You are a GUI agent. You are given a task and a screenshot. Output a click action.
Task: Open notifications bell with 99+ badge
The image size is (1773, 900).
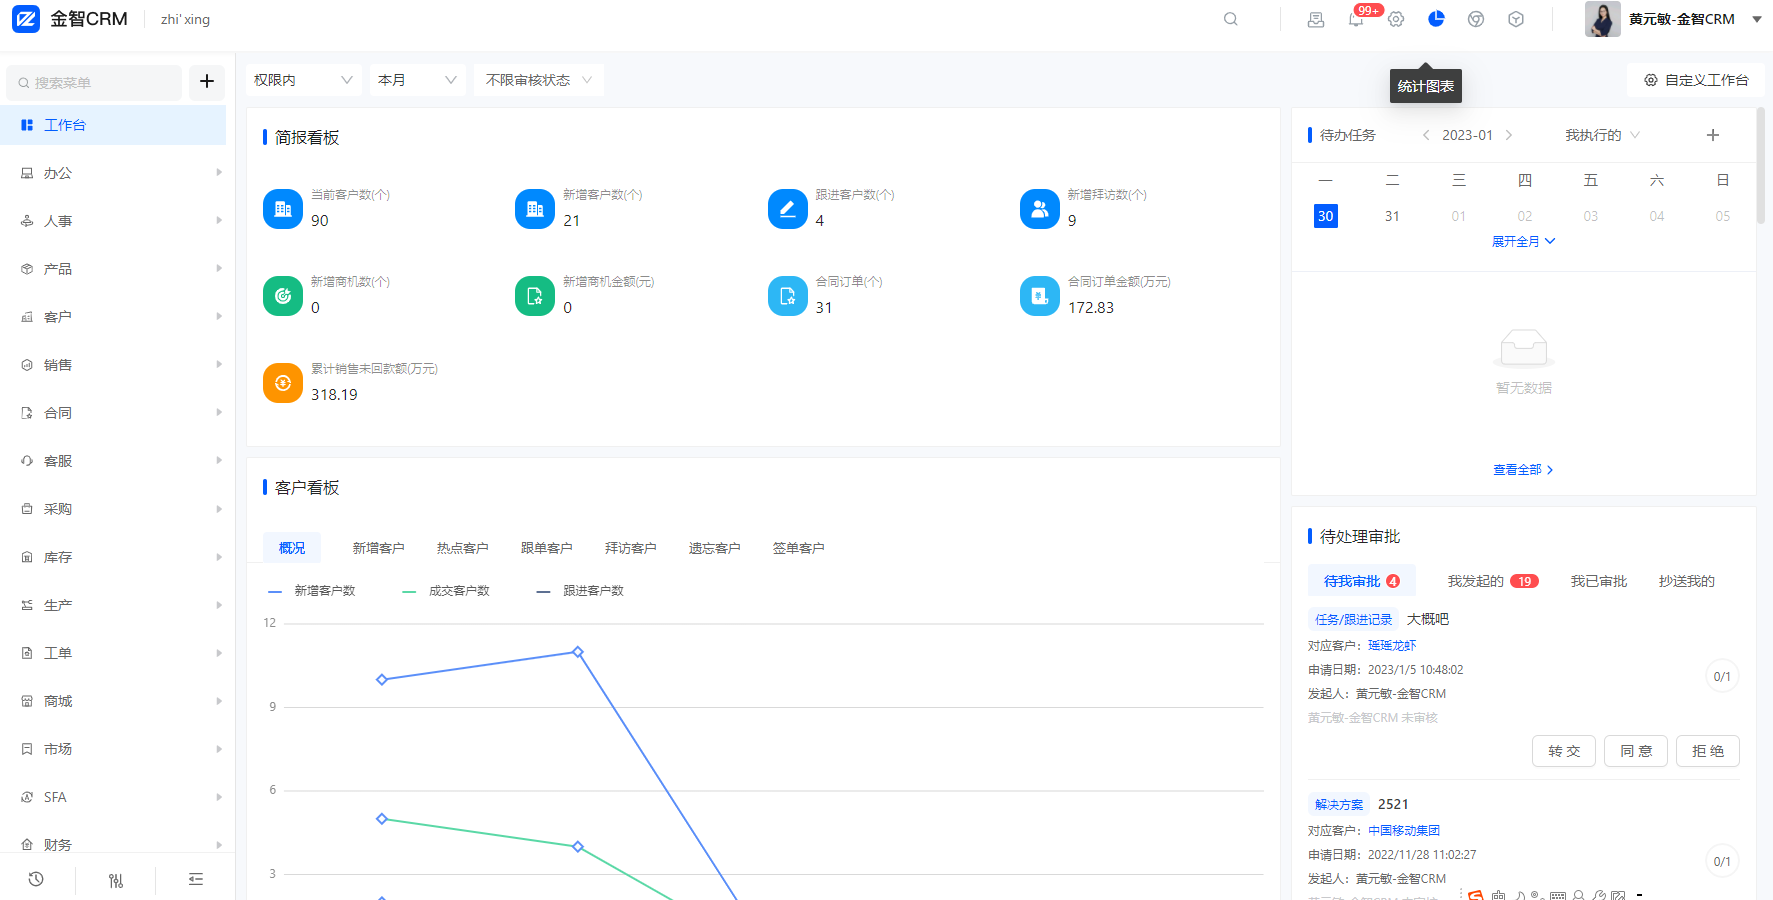[x=1356, y=19]
